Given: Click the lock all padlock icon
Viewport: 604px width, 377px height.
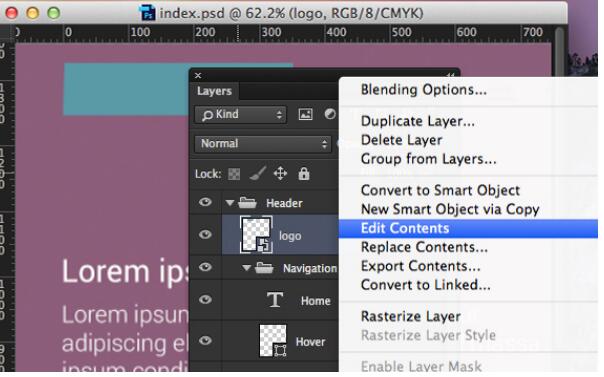Looking at the screenshot, I should point(304,174).
